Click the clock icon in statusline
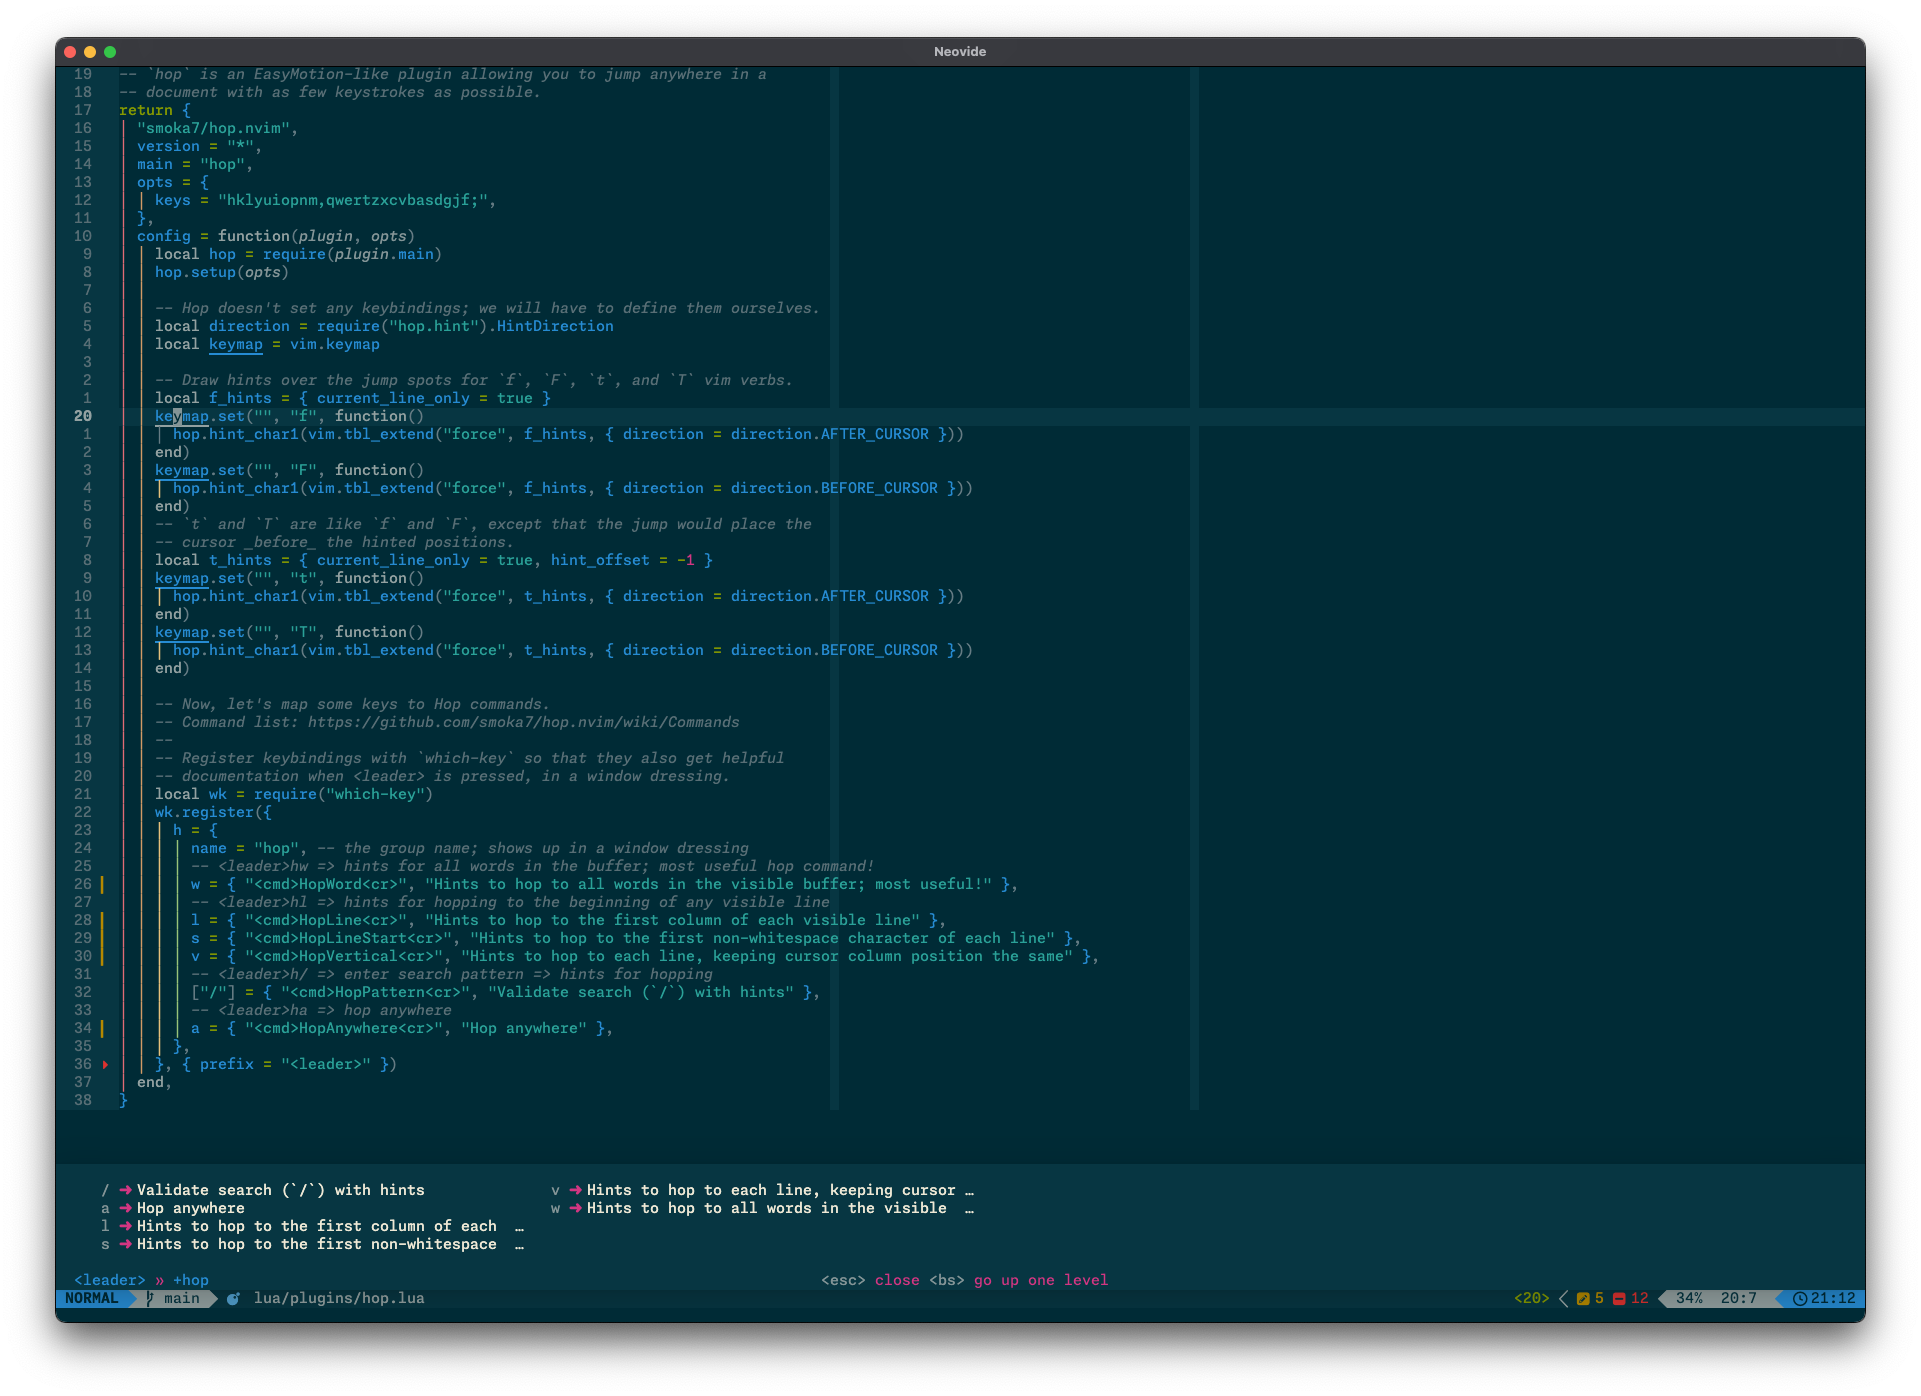 click(x=1799, y=1298)
